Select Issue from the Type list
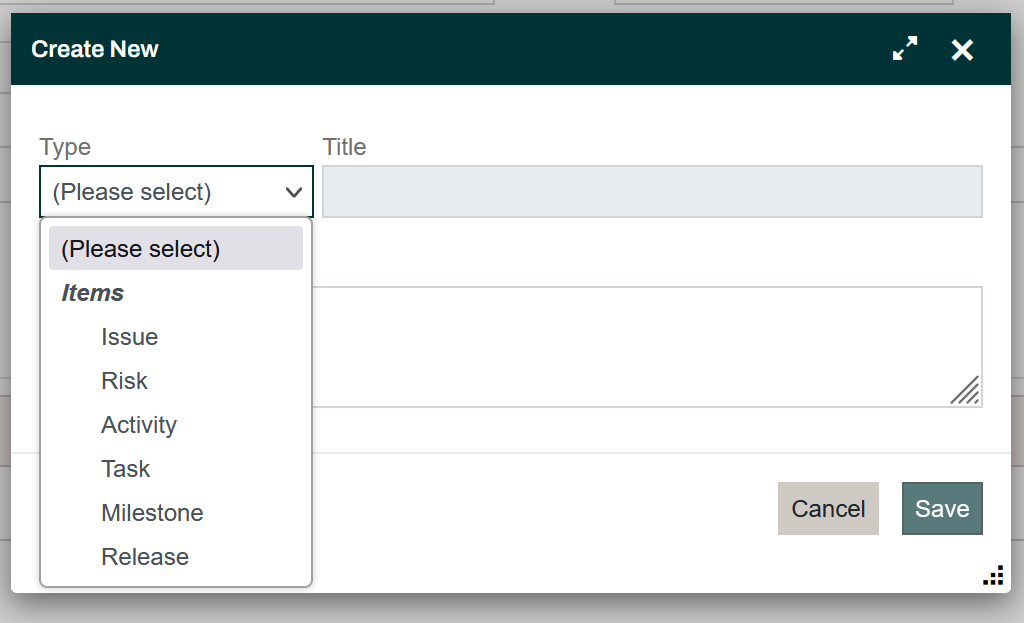 tap(129, 337)
